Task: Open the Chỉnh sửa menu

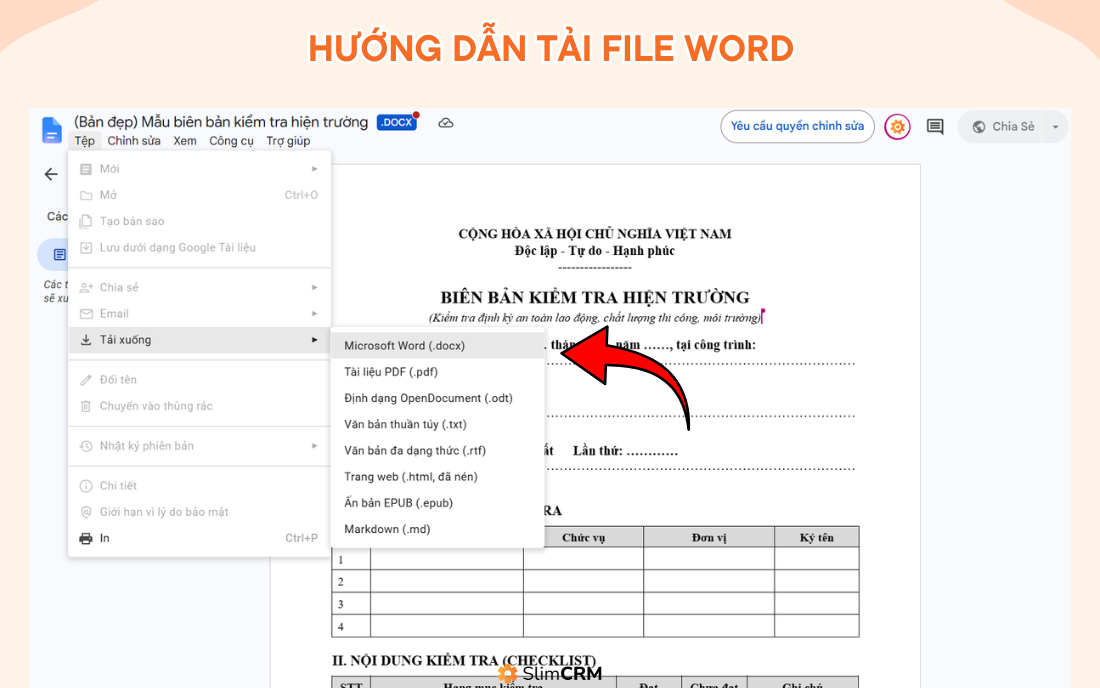Action: click(x=134, y=141)
